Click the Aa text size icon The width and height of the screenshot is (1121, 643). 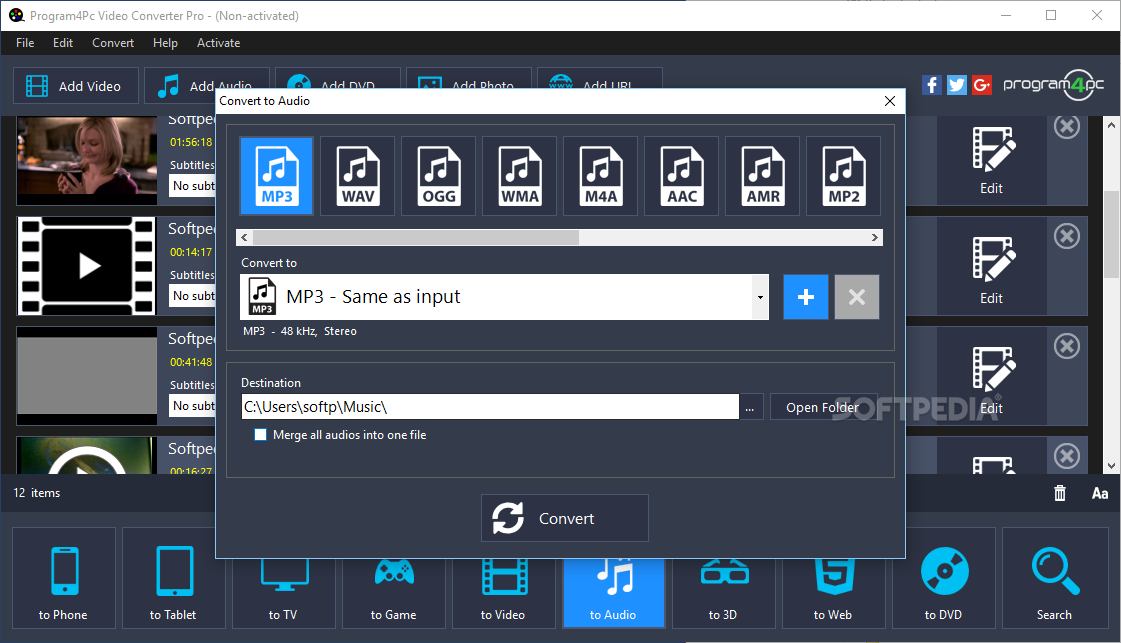[x=1100, y=493]
